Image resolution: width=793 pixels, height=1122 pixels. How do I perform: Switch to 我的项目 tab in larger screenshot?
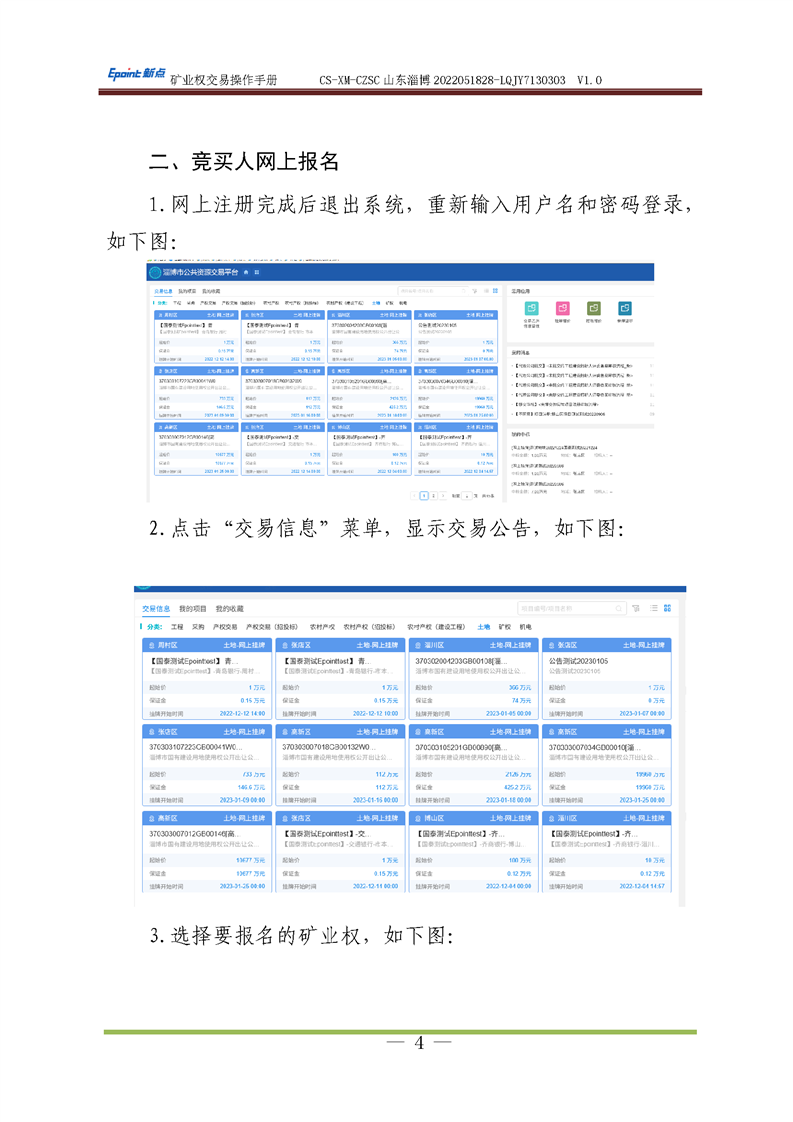point(193,608)
